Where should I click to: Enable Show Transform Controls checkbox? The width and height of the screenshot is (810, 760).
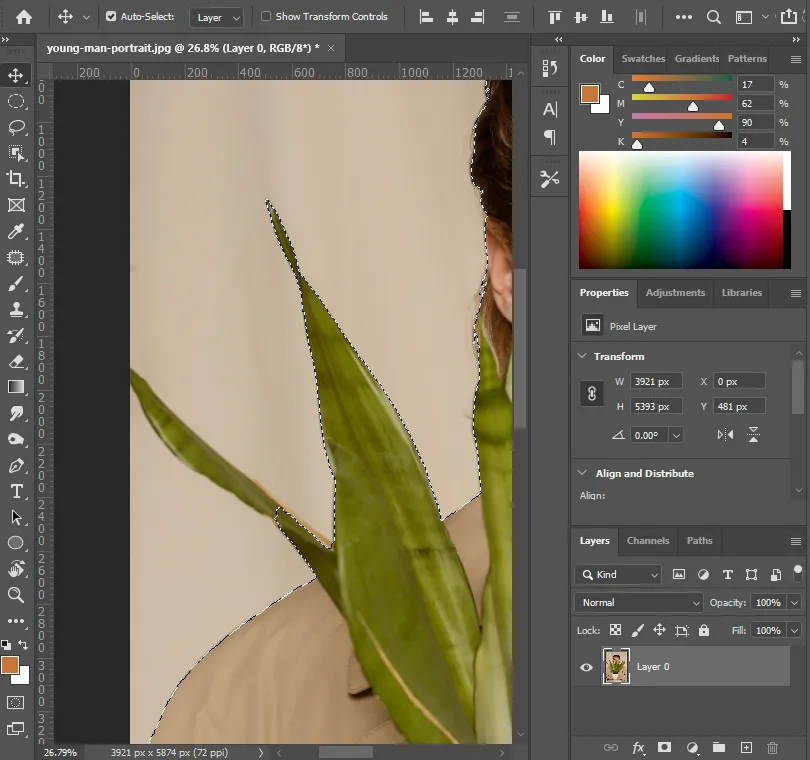click(266, 17)
